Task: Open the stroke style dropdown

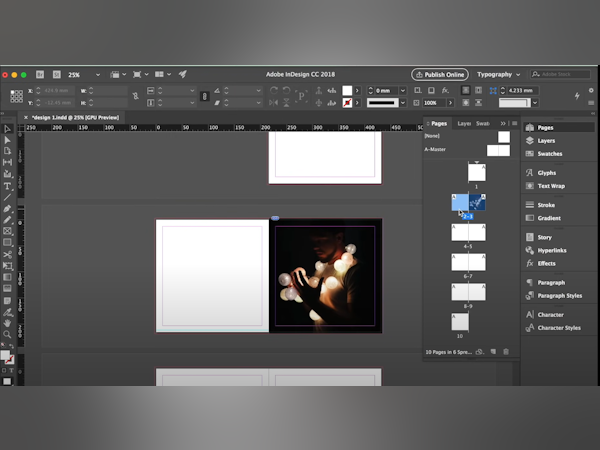Action: (403, 103)
